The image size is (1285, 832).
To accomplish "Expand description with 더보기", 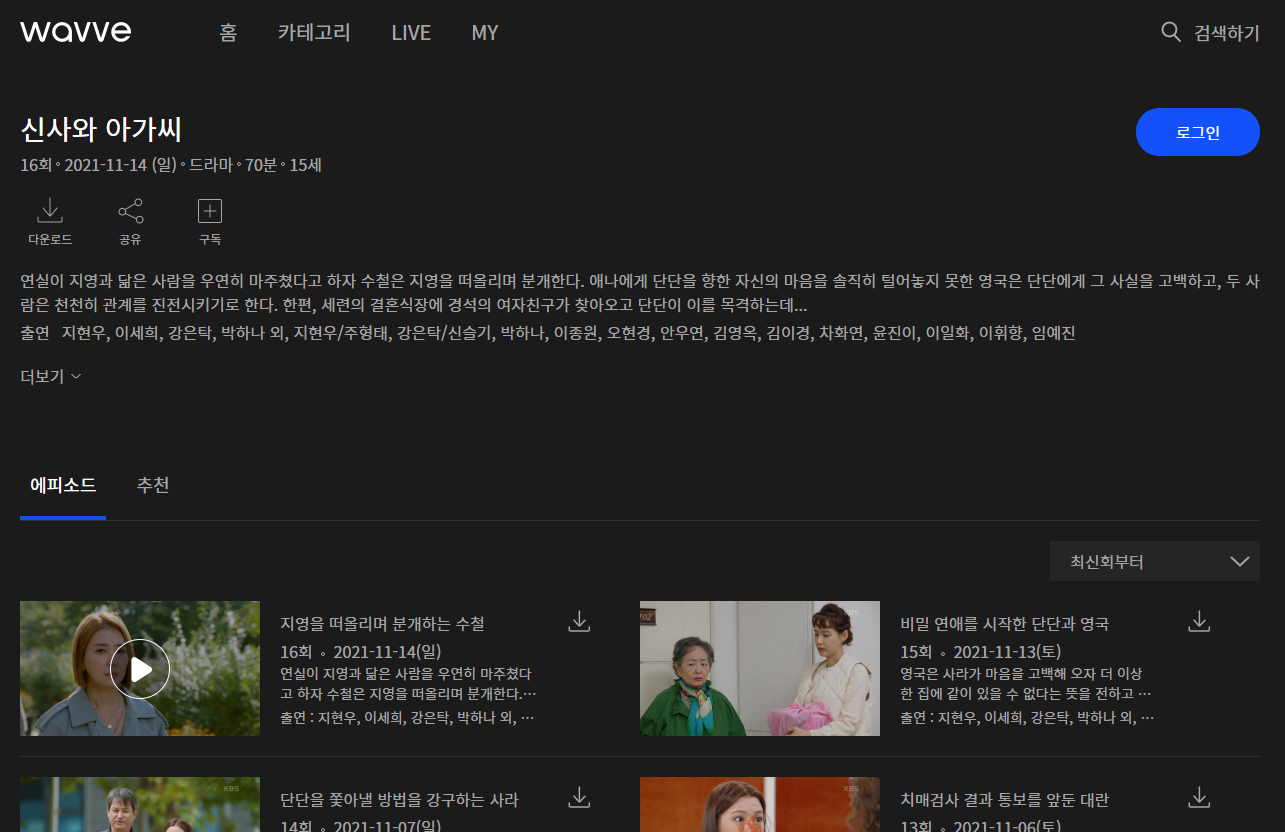I will click(51, 377).
